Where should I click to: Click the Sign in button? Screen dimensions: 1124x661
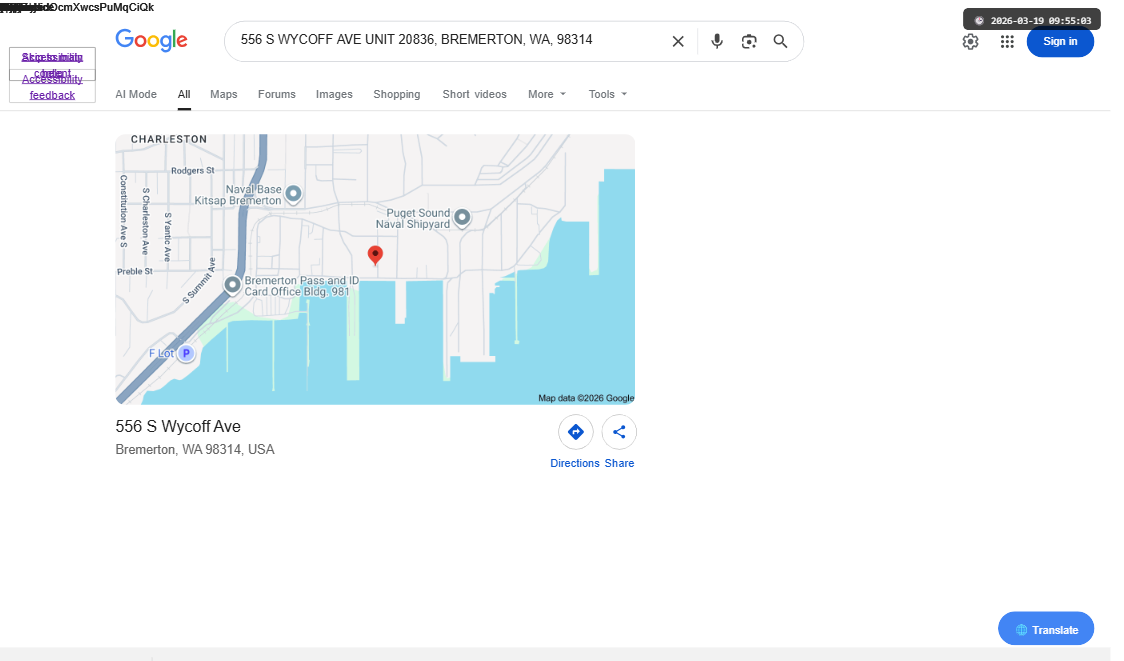[x=1060, y=42]
